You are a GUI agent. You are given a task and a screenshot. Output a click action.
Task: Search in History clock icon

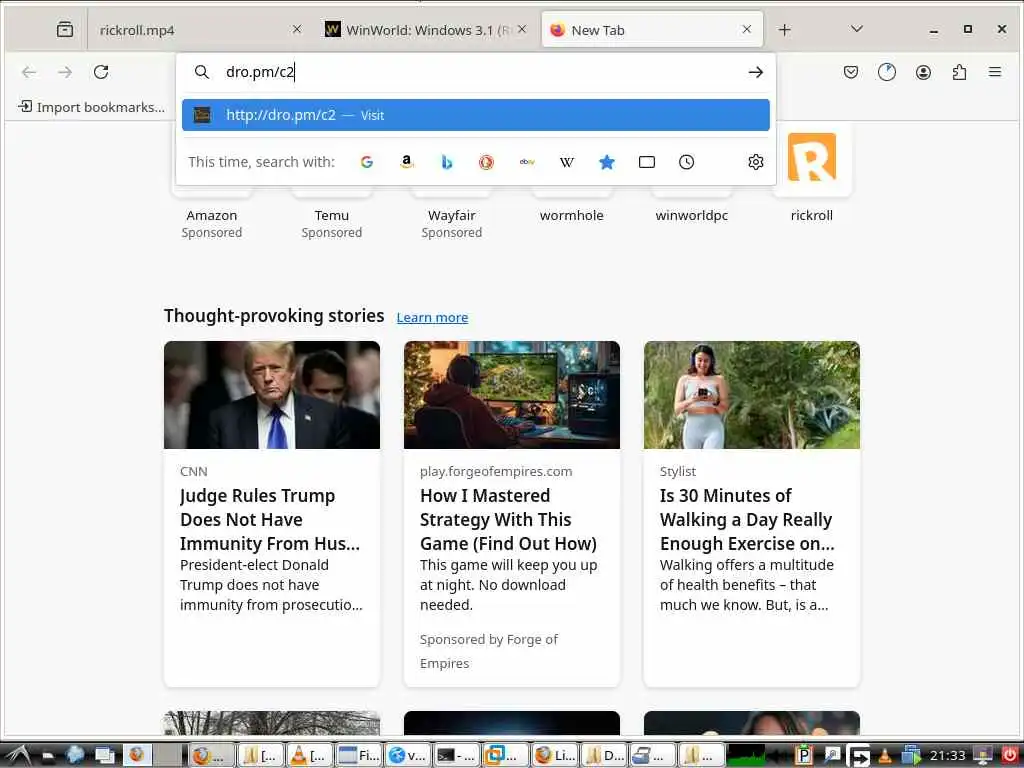[686, 162]
